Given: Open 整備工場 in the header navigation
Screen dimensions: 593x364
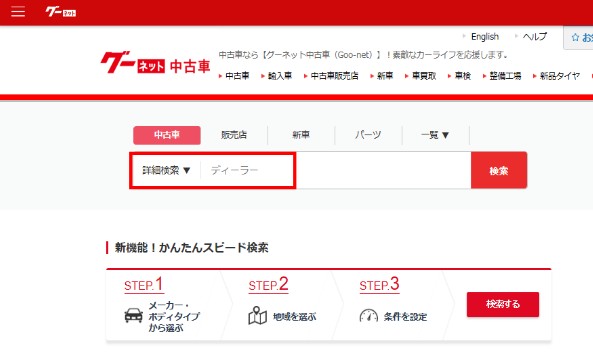Looking at the screenshot, I should pyautogui.click(x=505, y=76).
